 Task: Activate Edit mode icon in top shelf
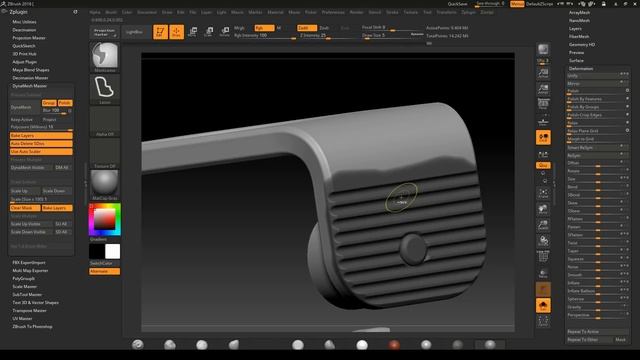[x=160, y=32]
